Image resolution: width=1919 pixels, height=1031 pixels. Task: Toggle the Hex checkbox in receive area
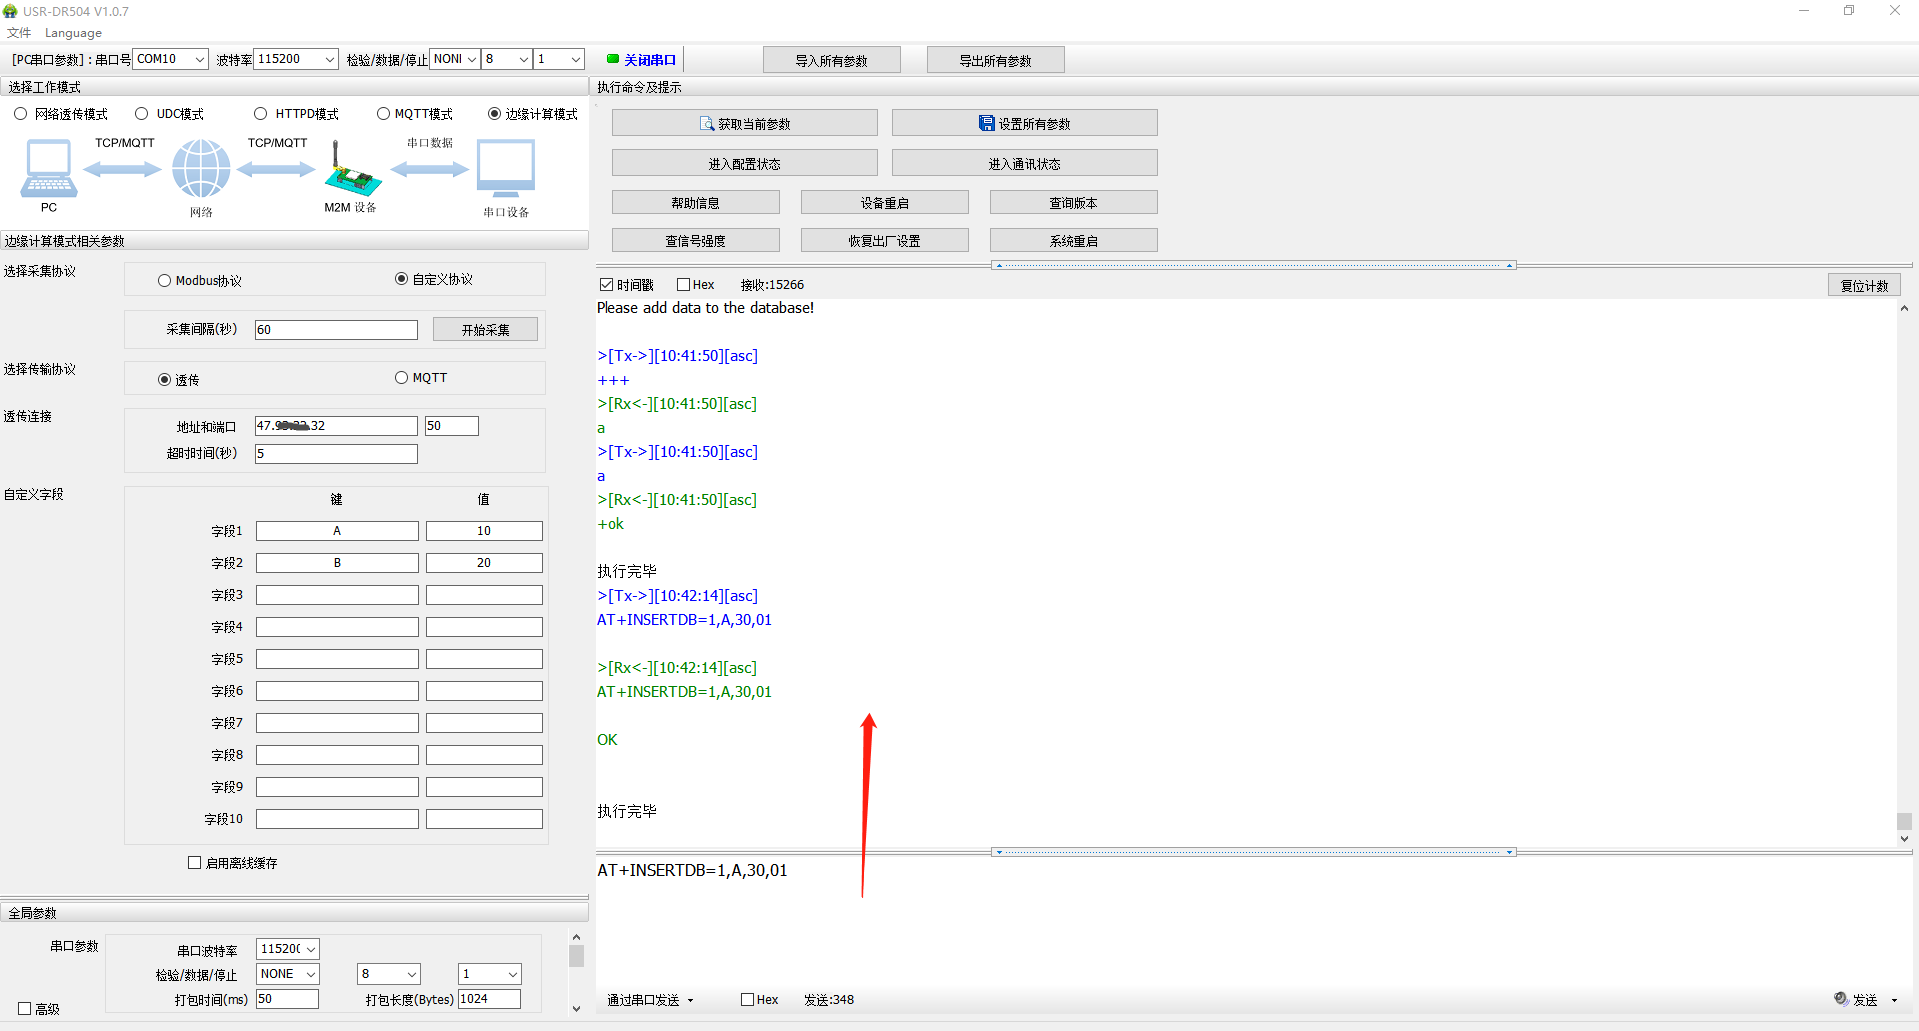click(x=684, y=285)
